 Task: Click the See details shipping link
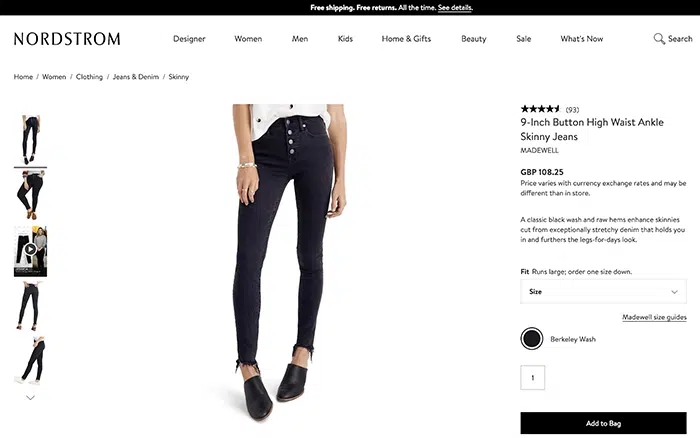(455, 7)
